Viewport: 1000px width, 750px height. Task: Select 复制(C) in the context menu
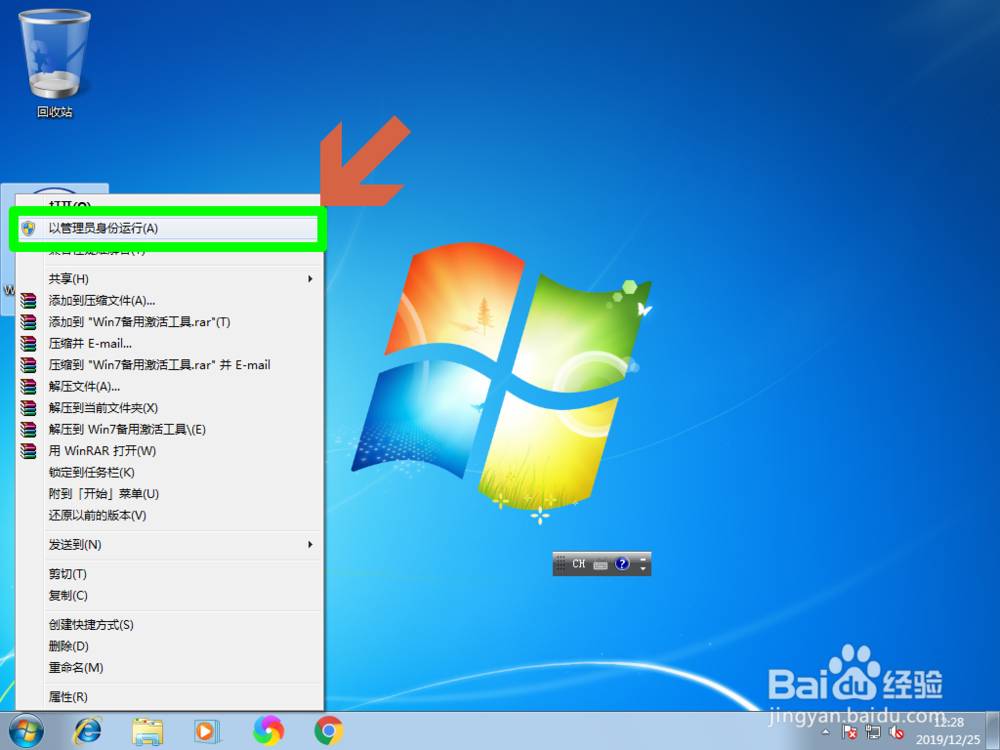pyautogui.click(x=170, y=596)
